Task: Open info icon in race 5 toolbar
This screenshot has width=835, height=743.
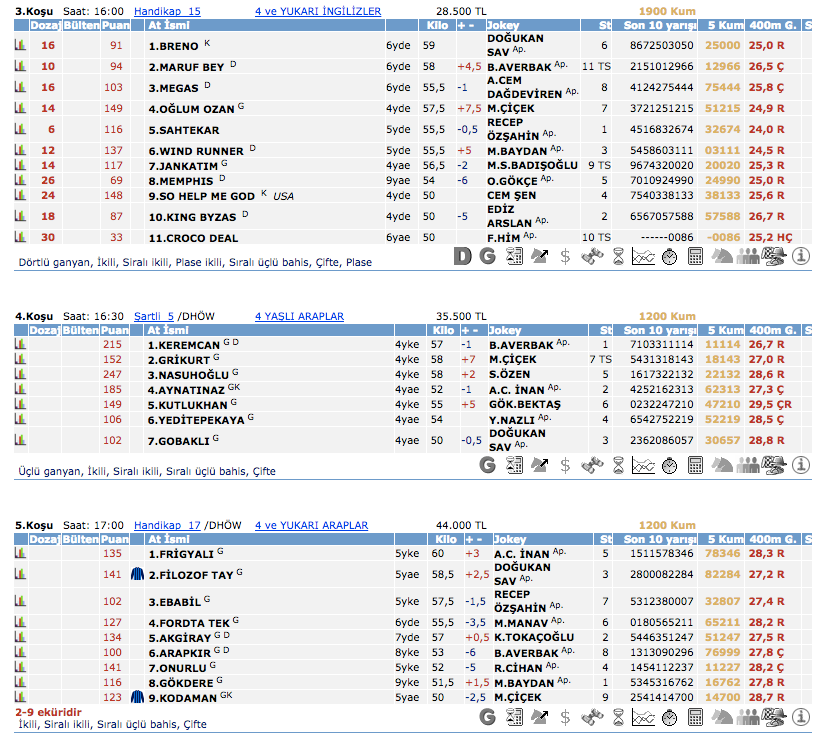Action: tap(801, 717)
